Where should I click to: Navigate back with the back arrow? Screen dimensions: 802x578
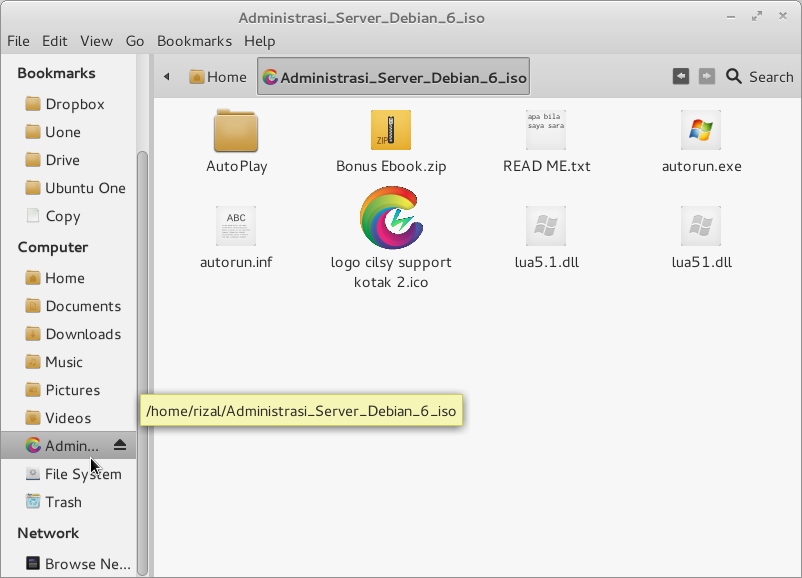pos(166,76)
